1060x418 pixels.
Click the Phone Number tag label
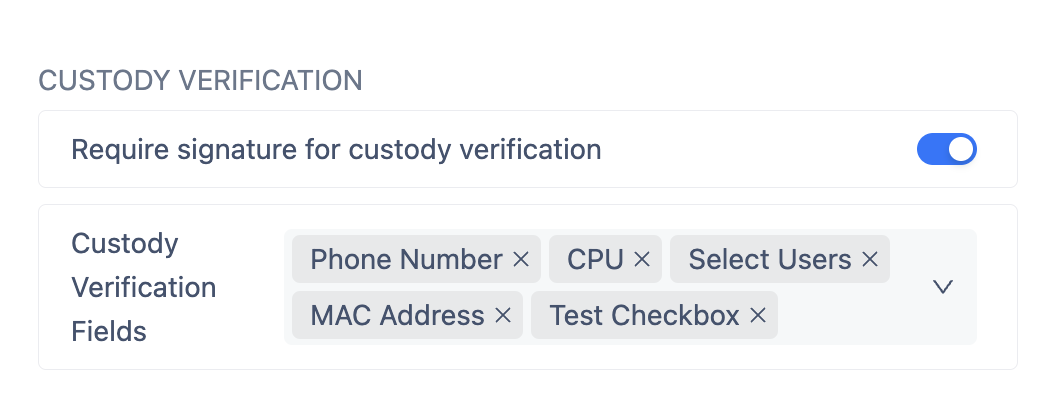click(x=406, y=260)
